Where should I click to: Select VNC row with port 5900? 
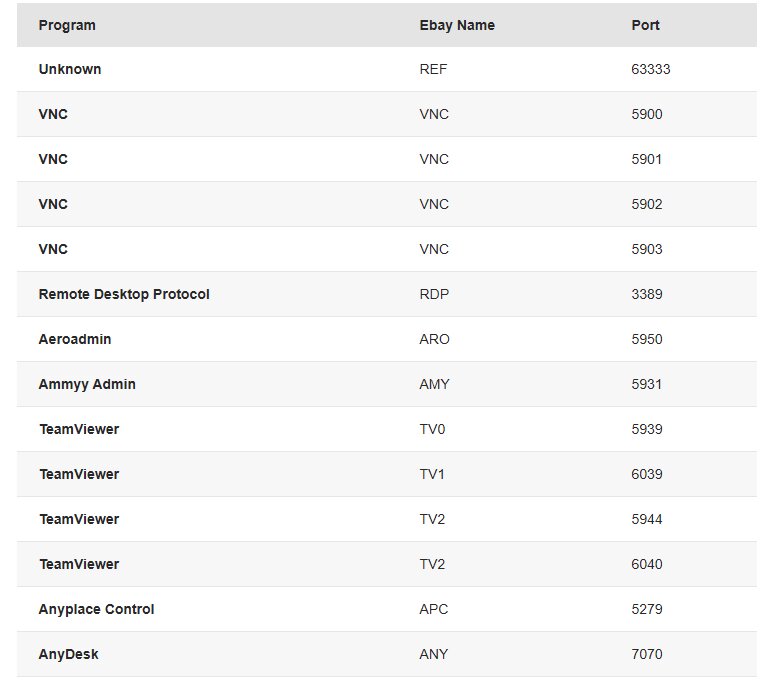(x=387, y=114)
